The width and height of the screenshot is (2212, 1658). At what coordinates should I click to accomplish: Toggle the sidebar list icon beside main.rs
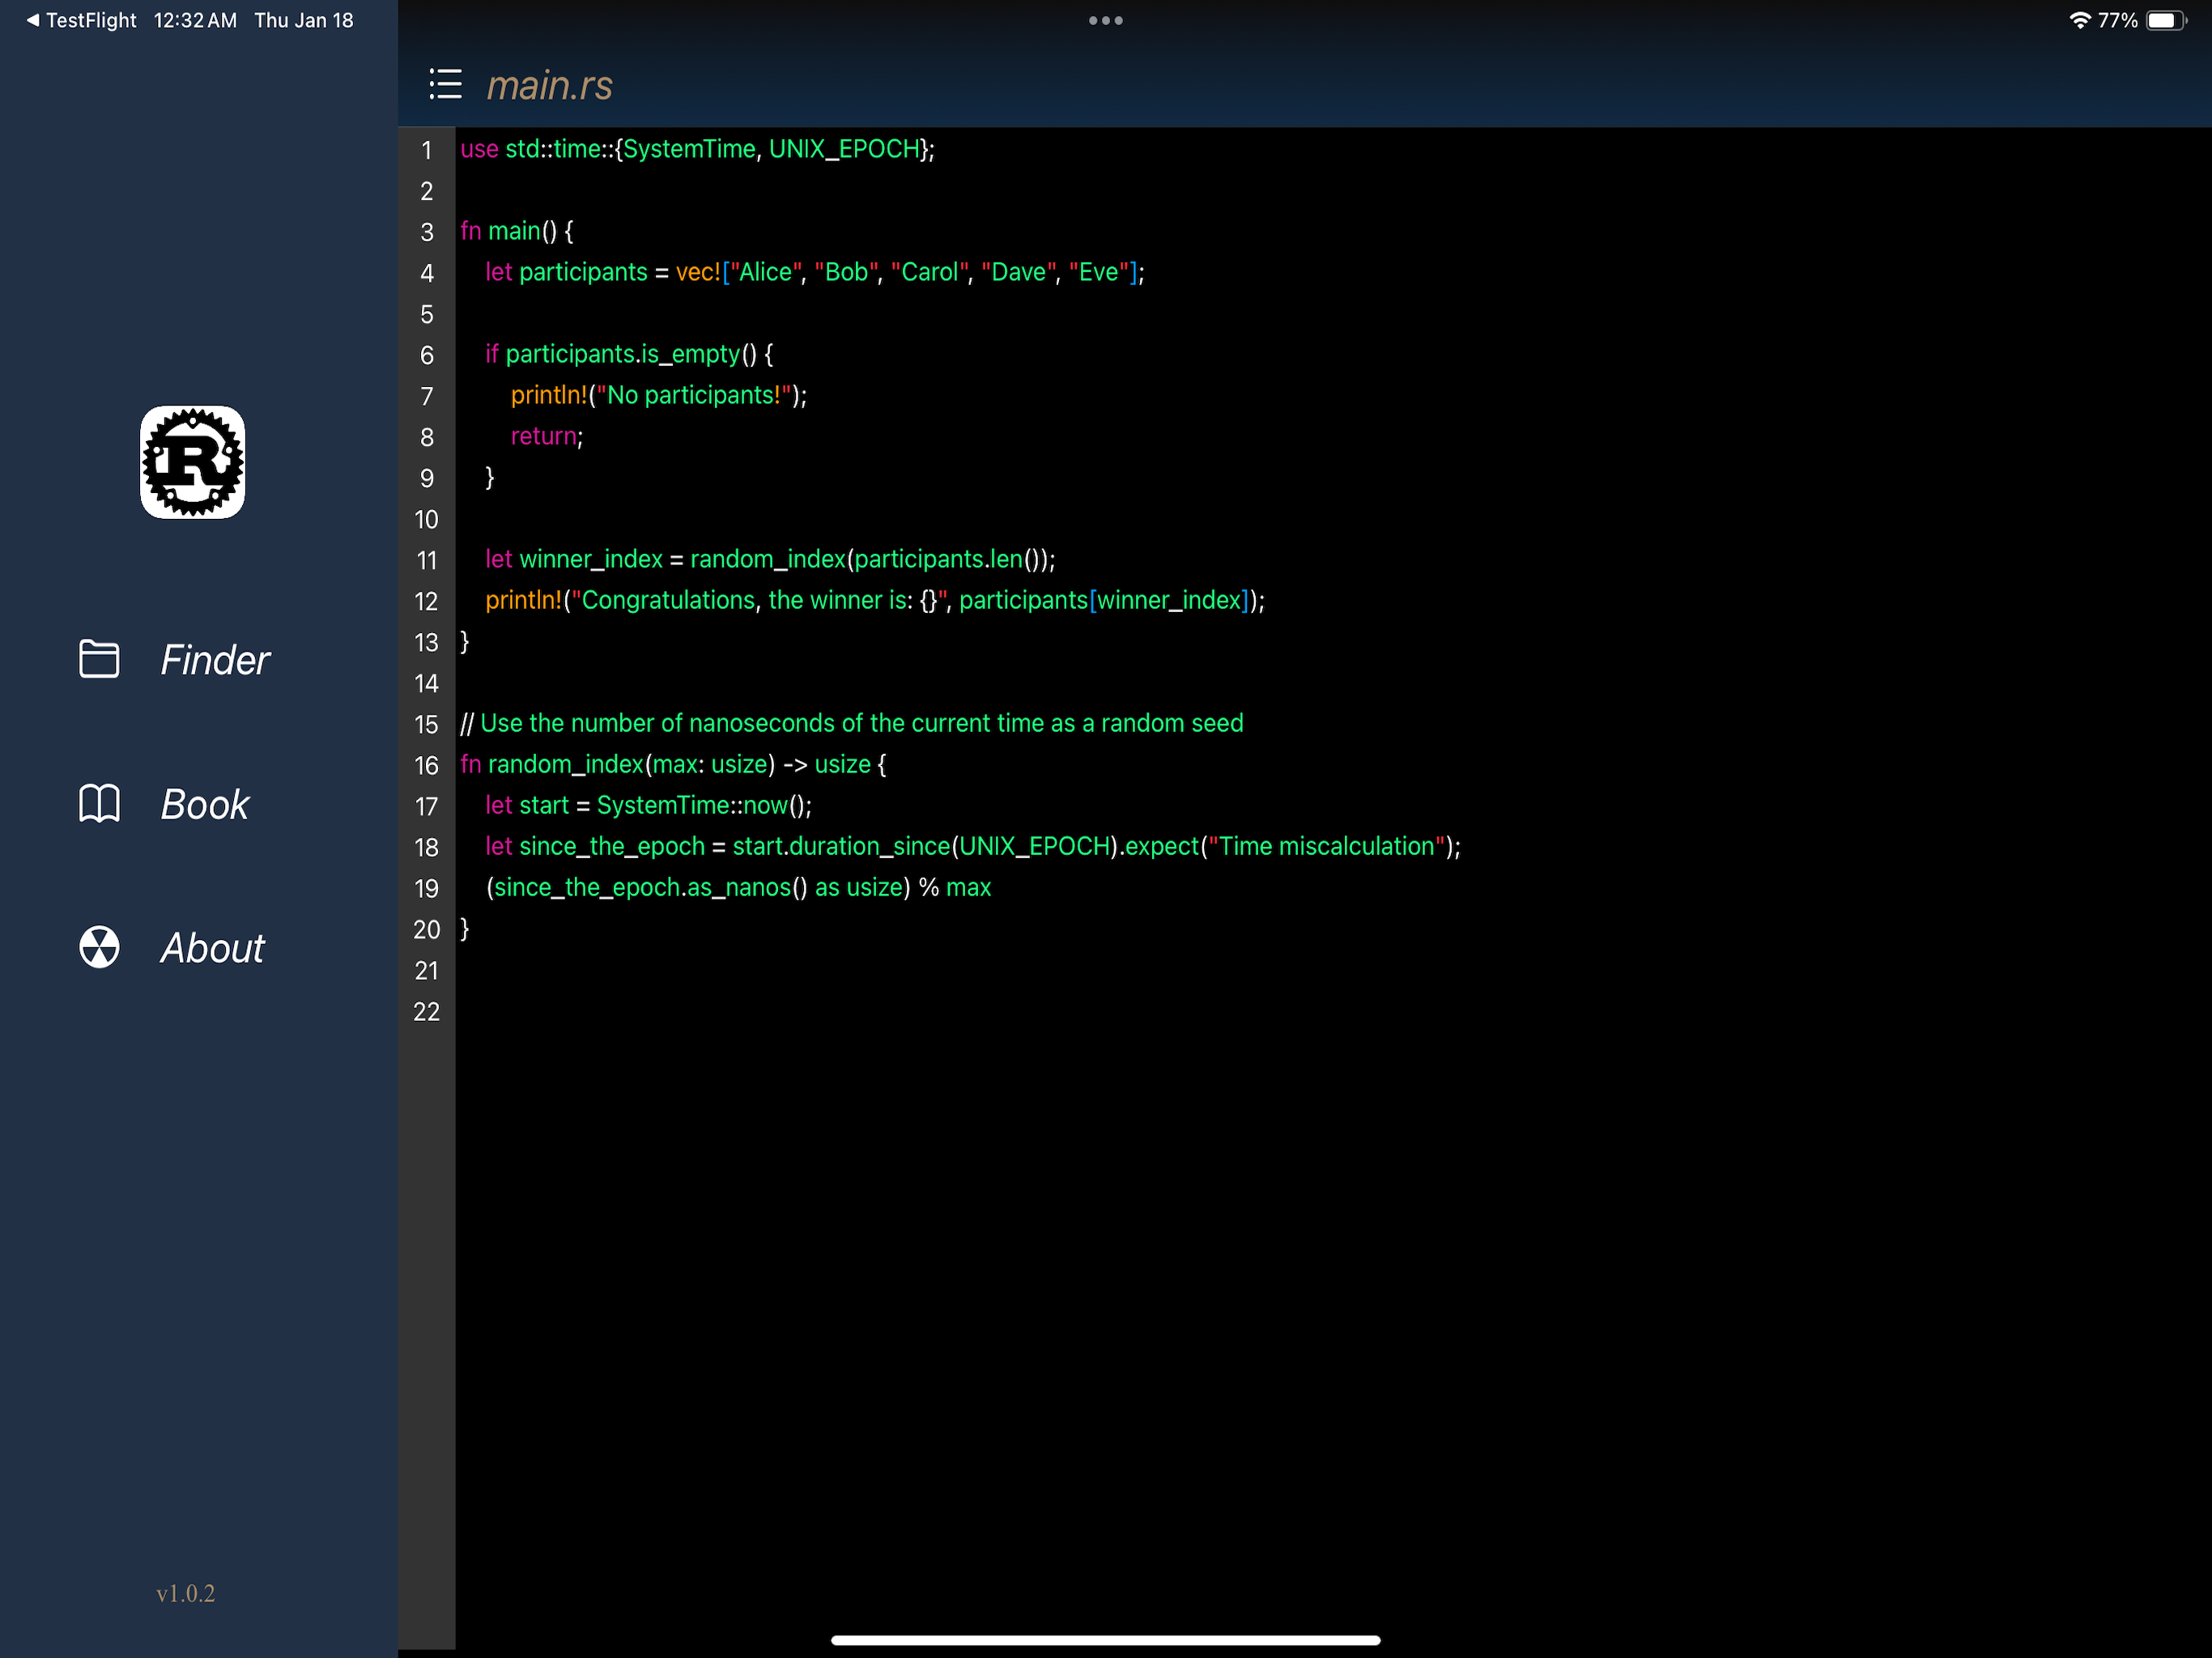click(x=445, y=85)
